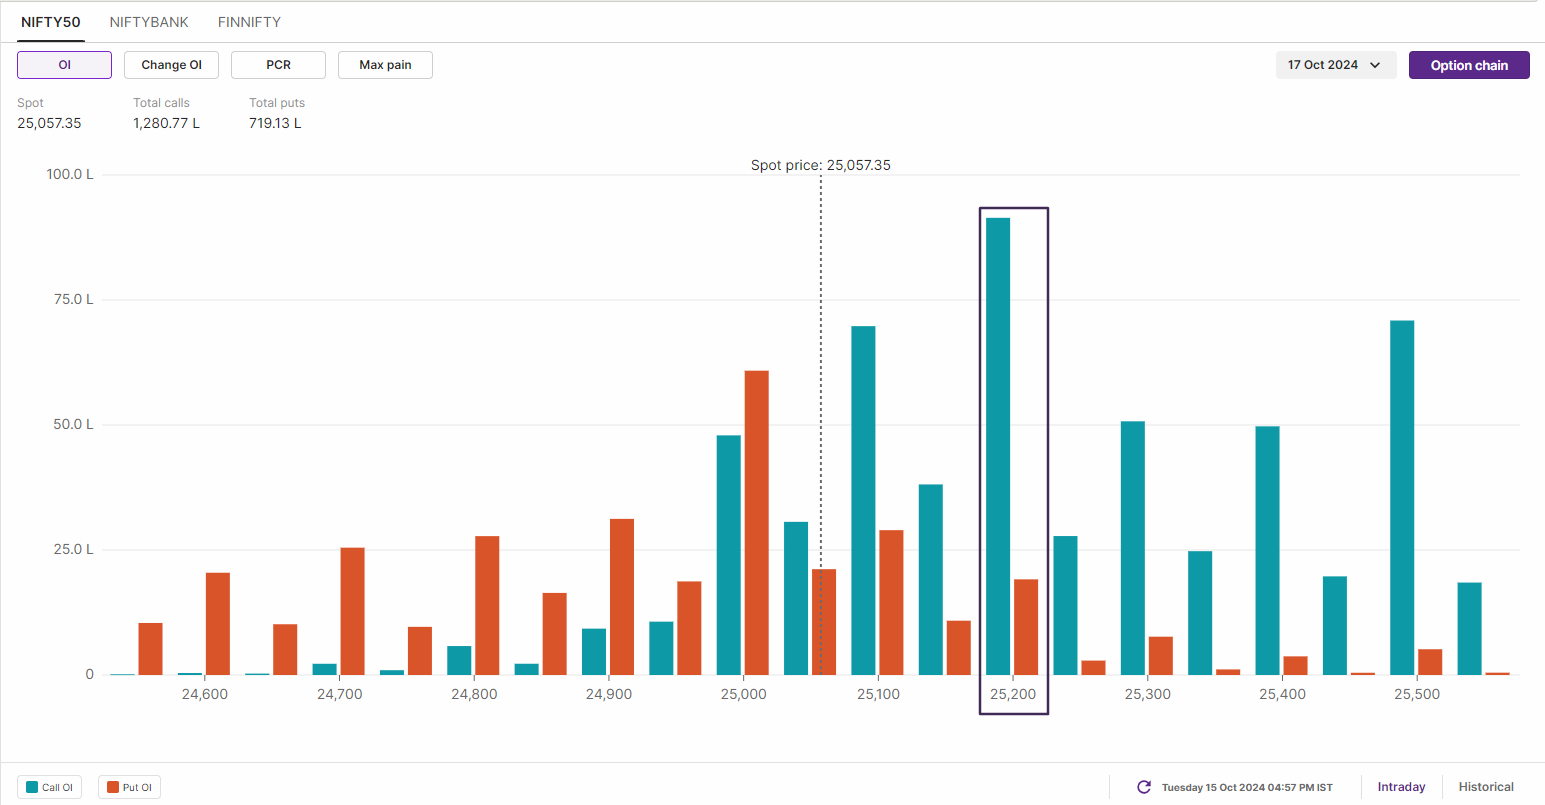Click the 100.0 L y-axis label
1545x805 pixels.
pos(70,174)
